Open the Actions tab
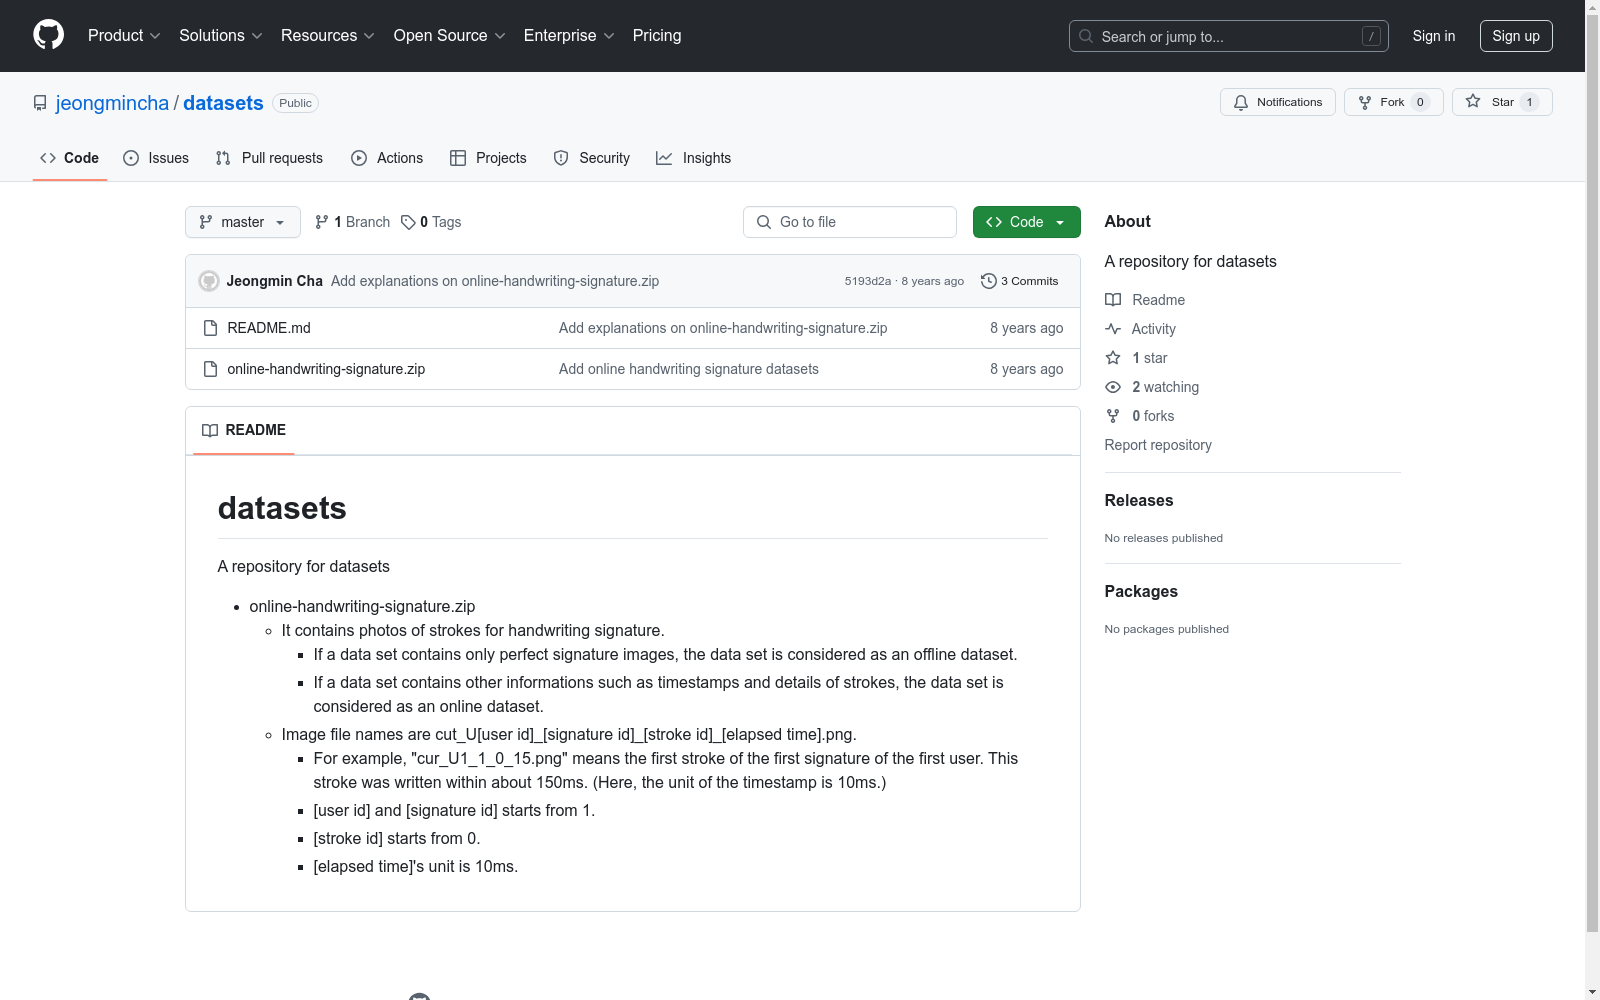The height and width of the screenshot is (1000, 1600). point(387,158)
